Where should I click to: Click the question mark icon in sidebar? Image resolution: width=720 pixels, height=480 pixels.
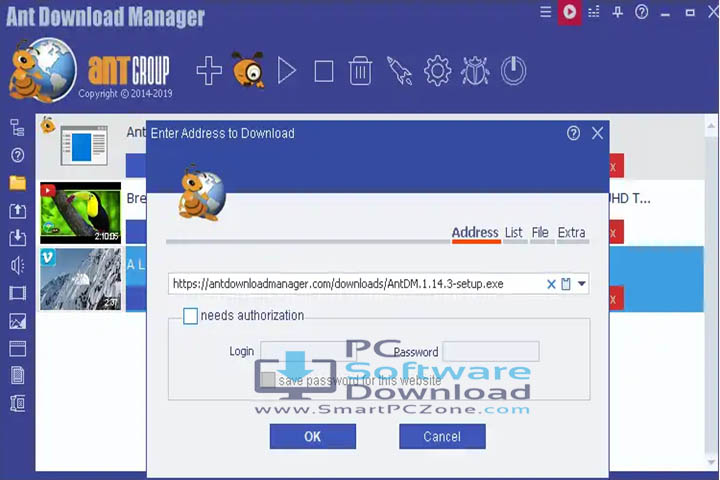click(17, 155)
